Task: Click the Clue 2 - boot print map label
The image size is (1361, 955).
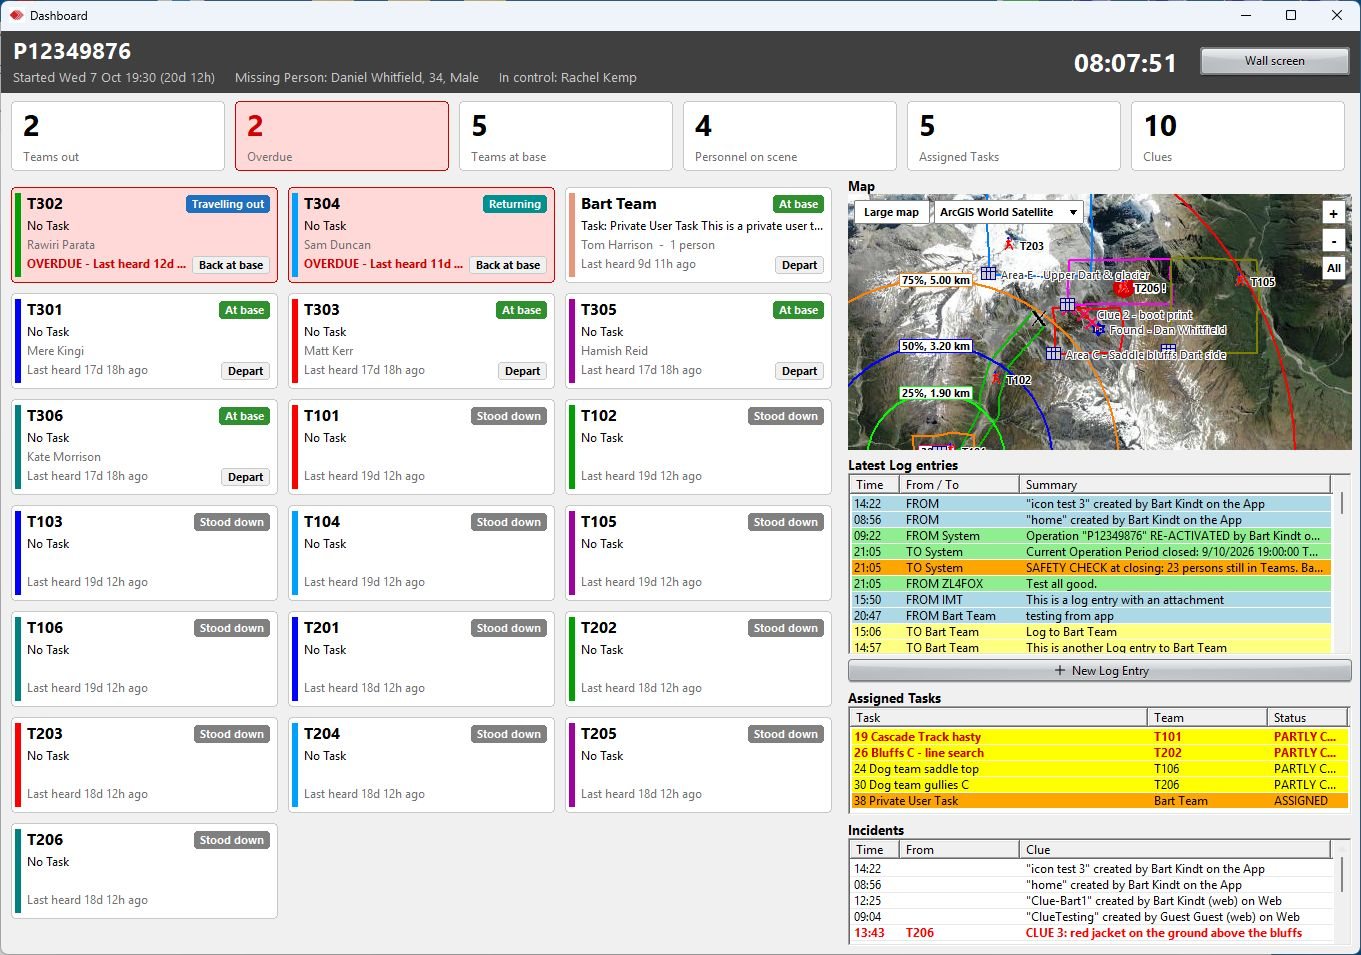Action: tap(1144, 315)
